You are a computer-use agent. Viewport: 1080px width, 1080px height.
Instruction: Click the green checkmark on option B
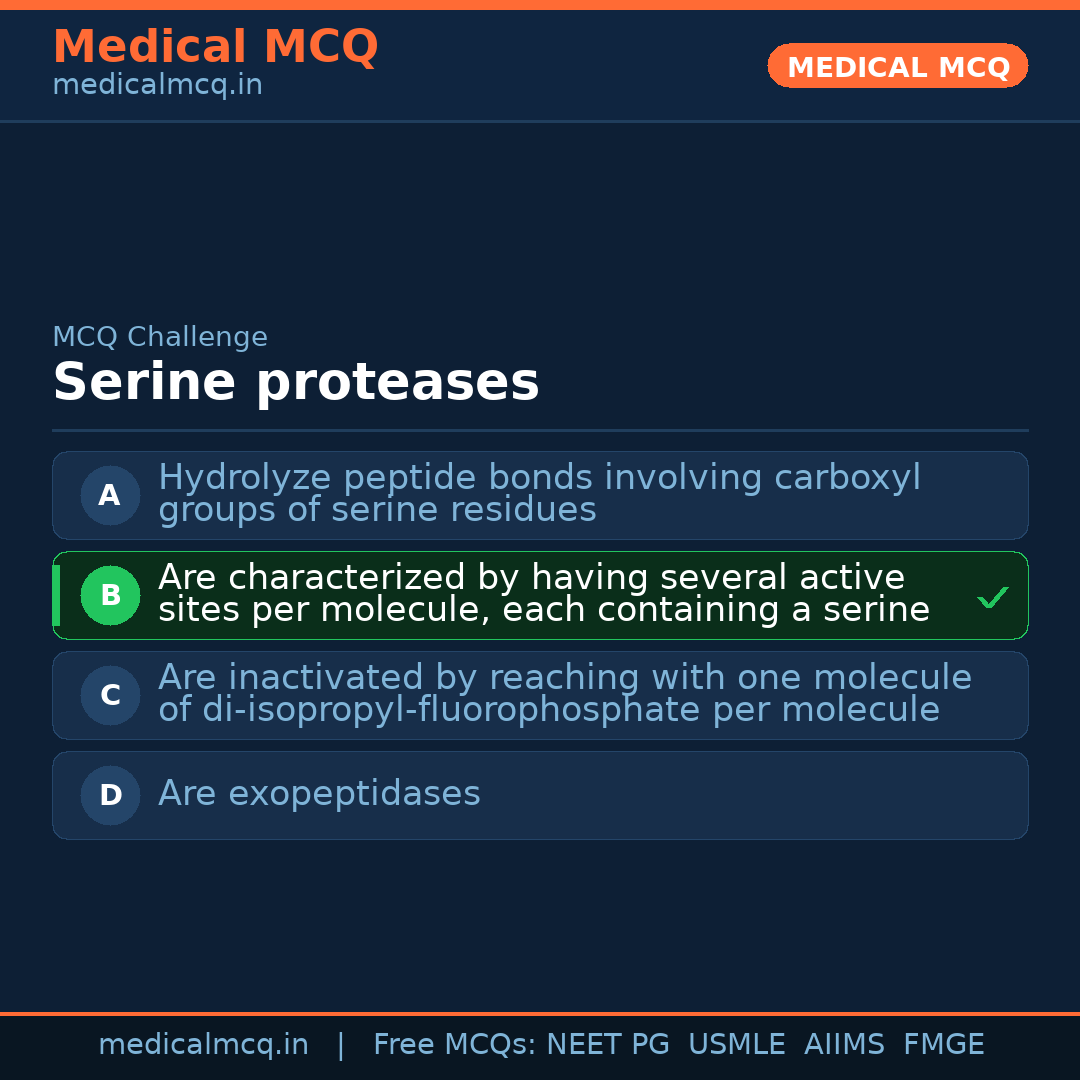coord(993,598)
